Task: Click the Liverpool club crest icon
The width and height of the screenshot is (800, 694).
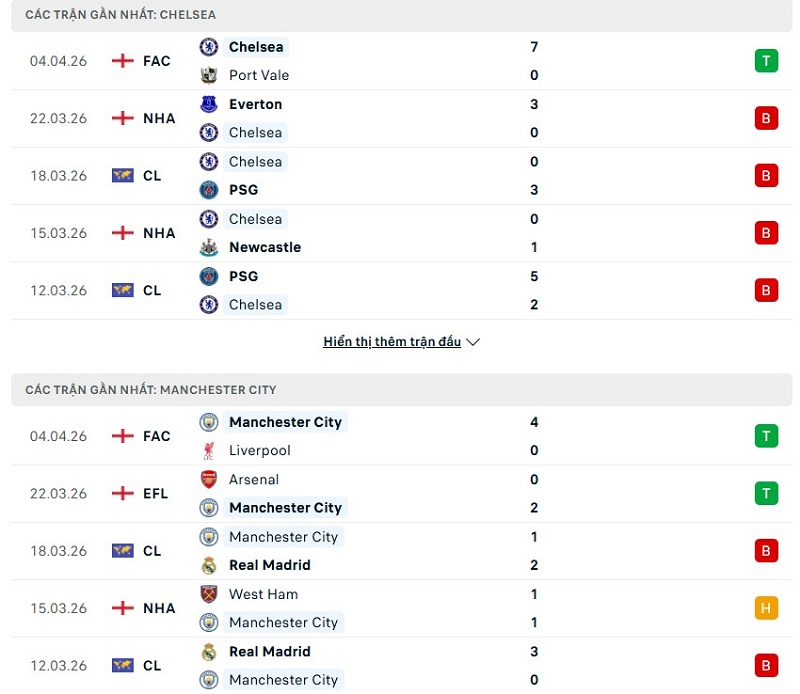Action: (x=209, y=450)
